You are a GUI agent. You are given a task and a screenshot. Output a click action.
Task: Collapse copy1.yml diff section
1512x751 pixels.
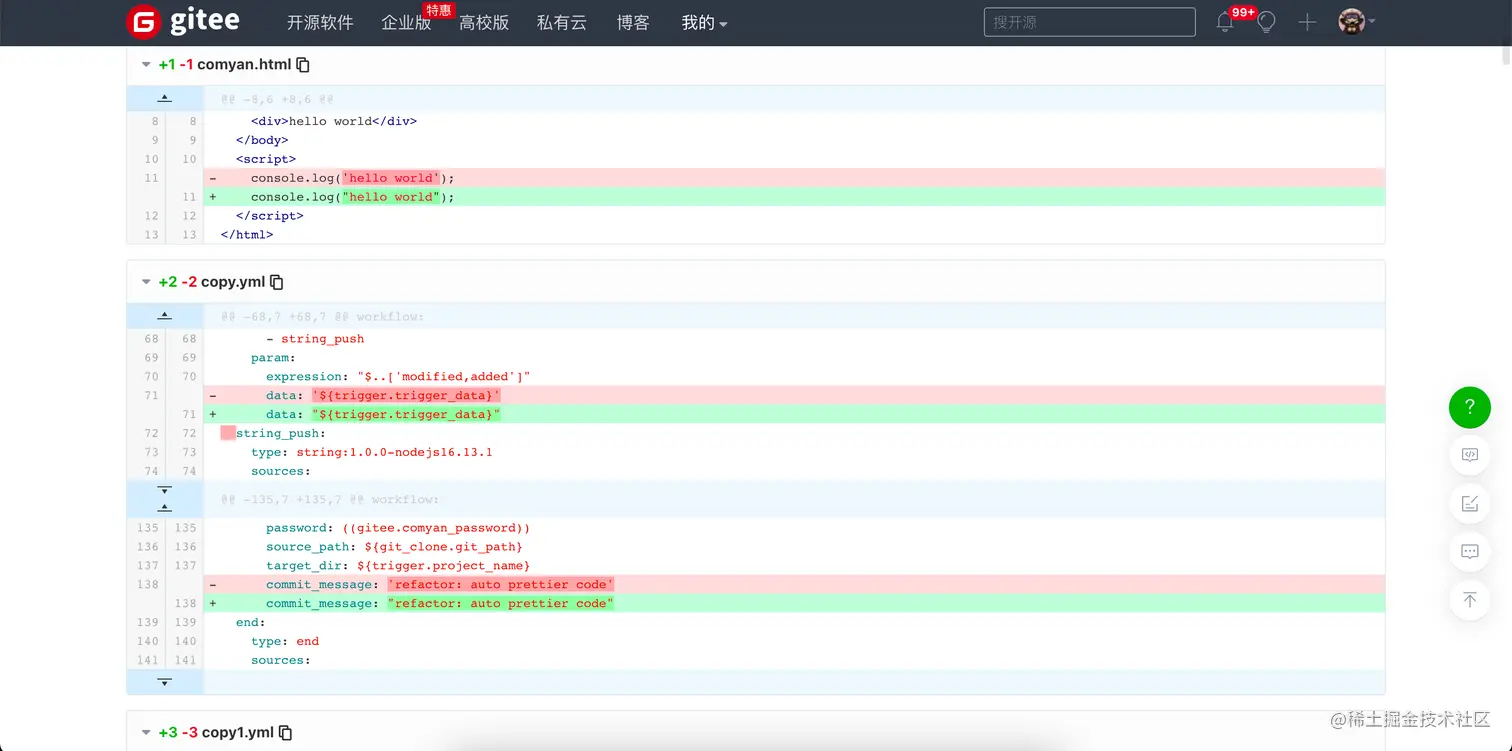click(x=146, y=733)
